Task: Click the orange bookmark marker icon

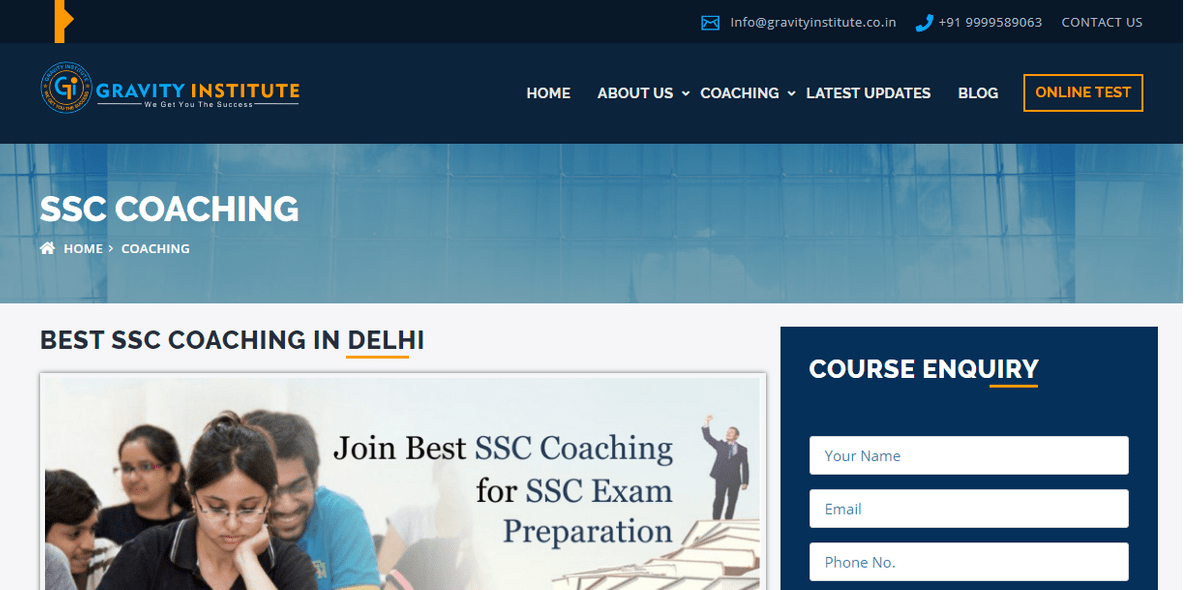Action: pyautogui.click(x=64, y=21)
